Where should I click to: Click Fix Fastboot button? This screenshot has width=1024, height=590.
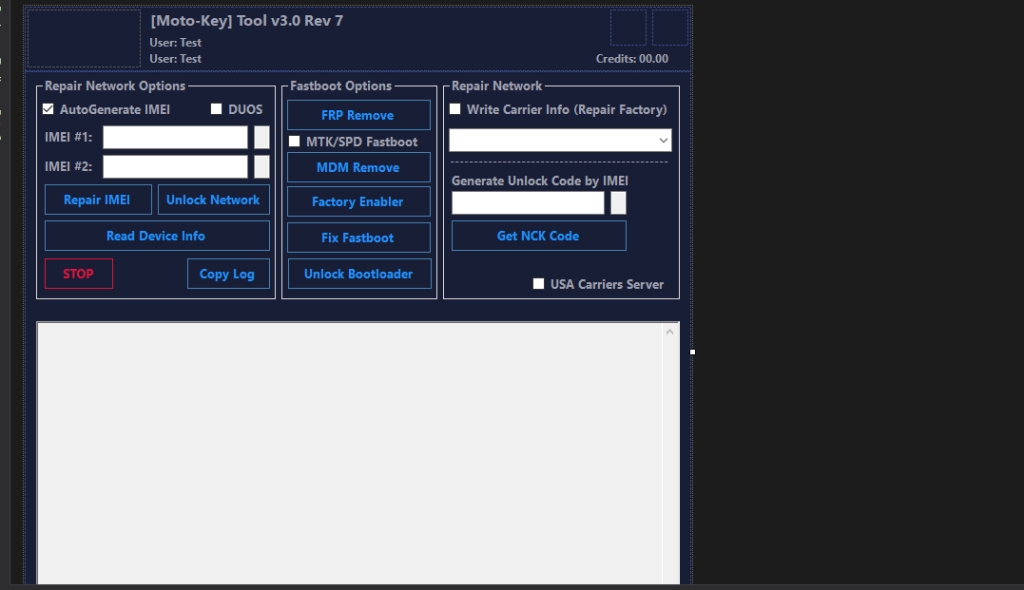358,238
